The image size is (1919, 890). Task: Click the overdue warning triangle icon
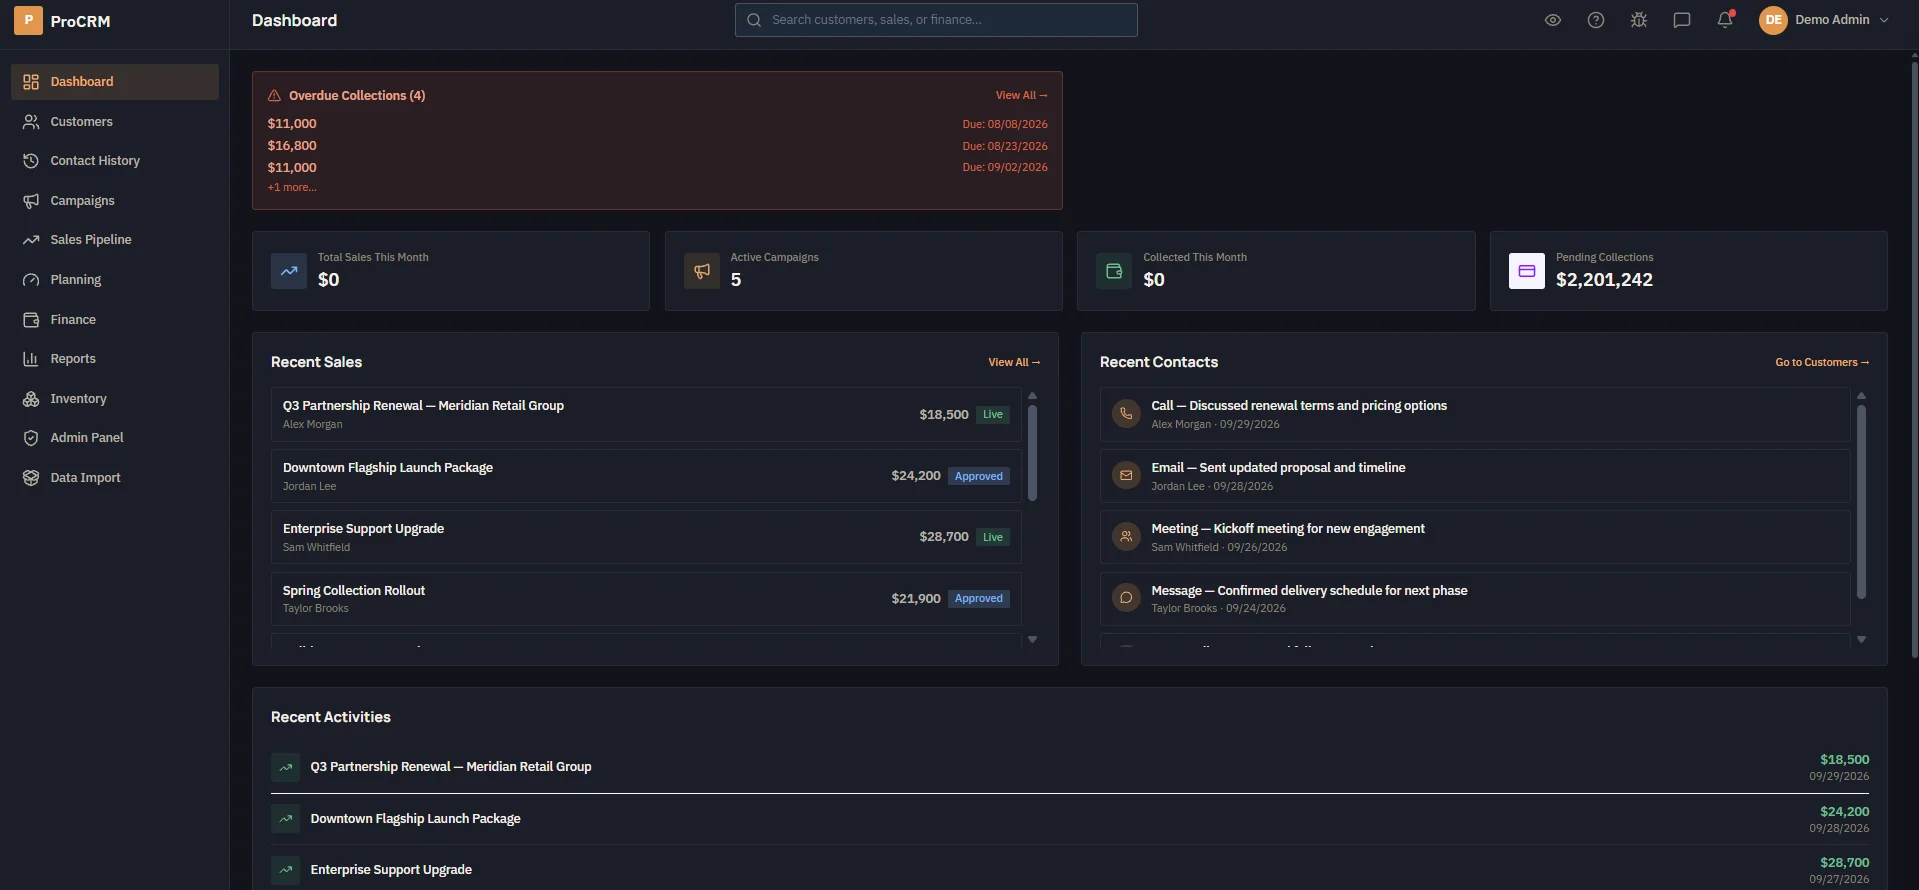tap(274, 96)
